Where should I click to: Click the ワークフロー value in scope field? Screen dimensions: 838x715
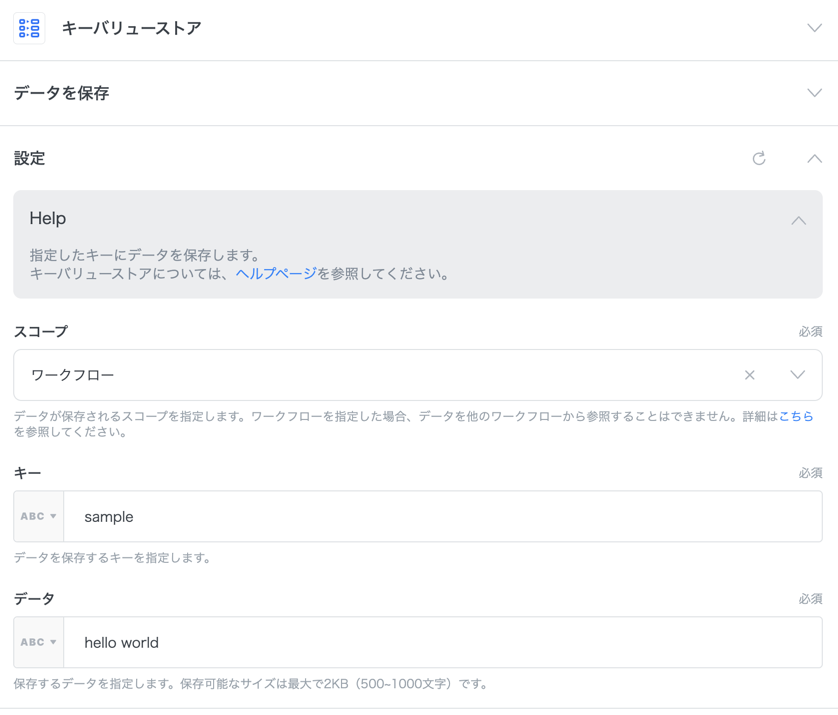tap(73, 375)
